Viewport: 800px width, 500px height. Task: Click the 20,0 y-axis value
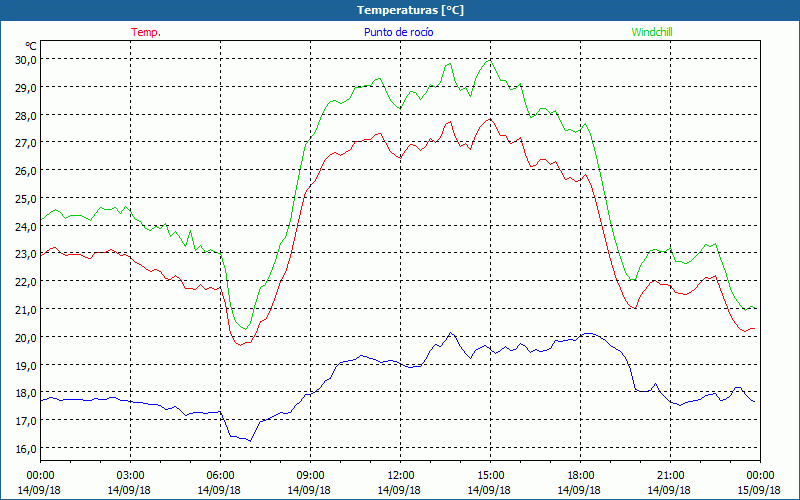pyautogui.click(x=26, y=337)
